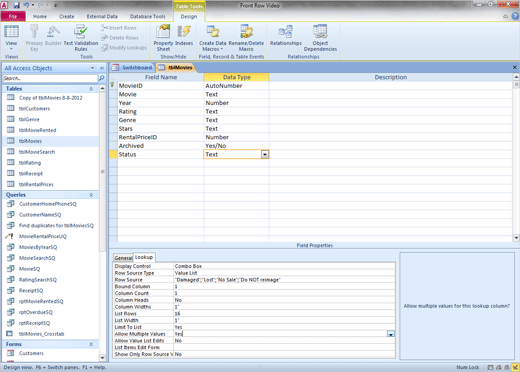520x372 pixels.
Task: Select the Customers form
Action: click(31, 353)
